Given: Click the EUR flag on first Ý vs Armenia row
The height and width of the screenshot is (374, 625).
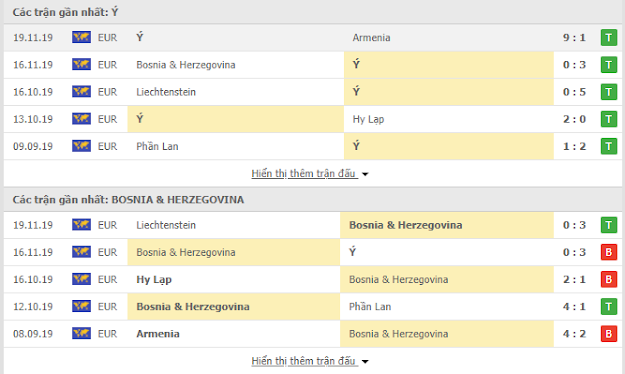Looking at the screenshot, I should coord(81,37).
